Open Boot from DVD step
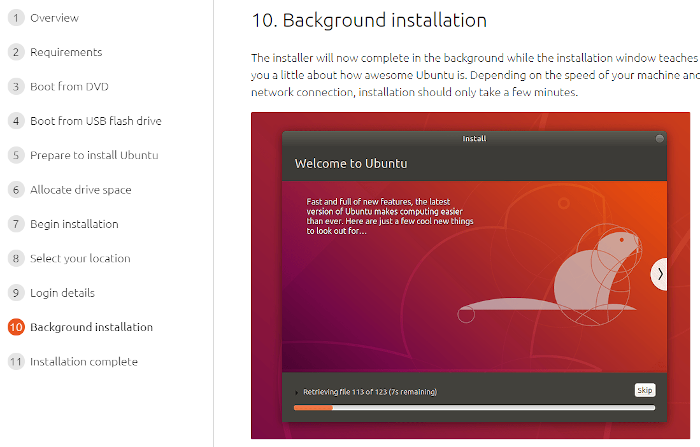This screenshot has width=700, height=447. point(69,87)
